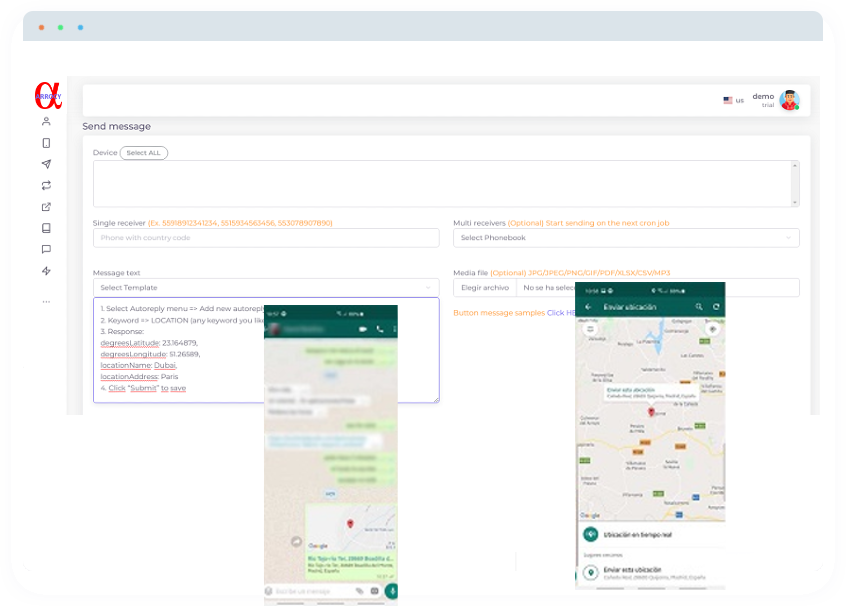
Task: Click the Arrocy alpha logo
Action: 48,95
